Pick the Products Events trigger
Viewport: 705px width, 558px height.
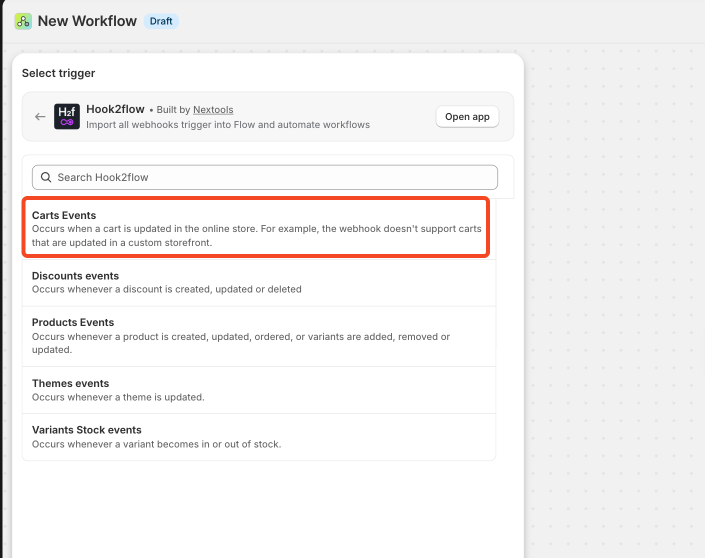258,335
